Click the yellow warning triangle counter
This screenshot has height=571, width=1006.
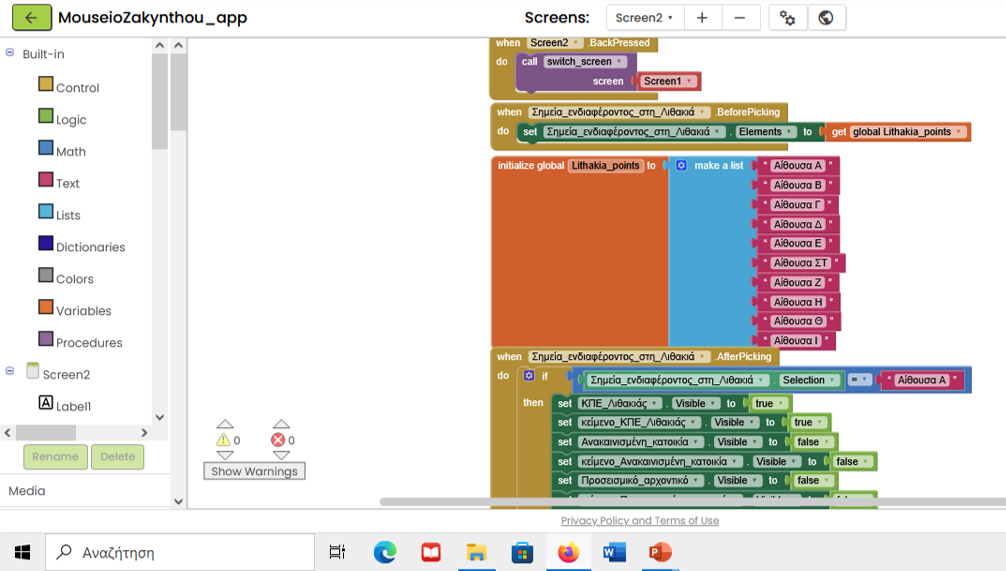(x=224, y=440)
